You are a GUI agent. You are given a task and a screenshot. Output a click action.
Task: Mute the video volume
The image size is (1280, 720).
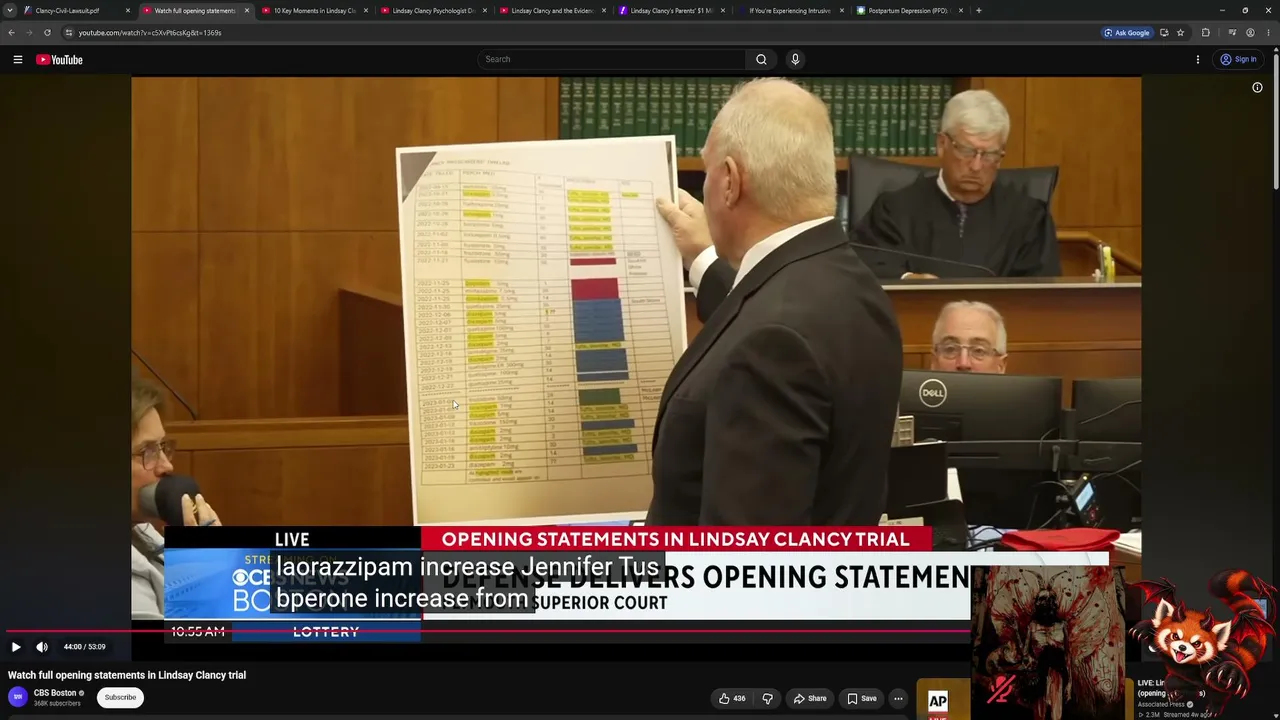(42, 647)
